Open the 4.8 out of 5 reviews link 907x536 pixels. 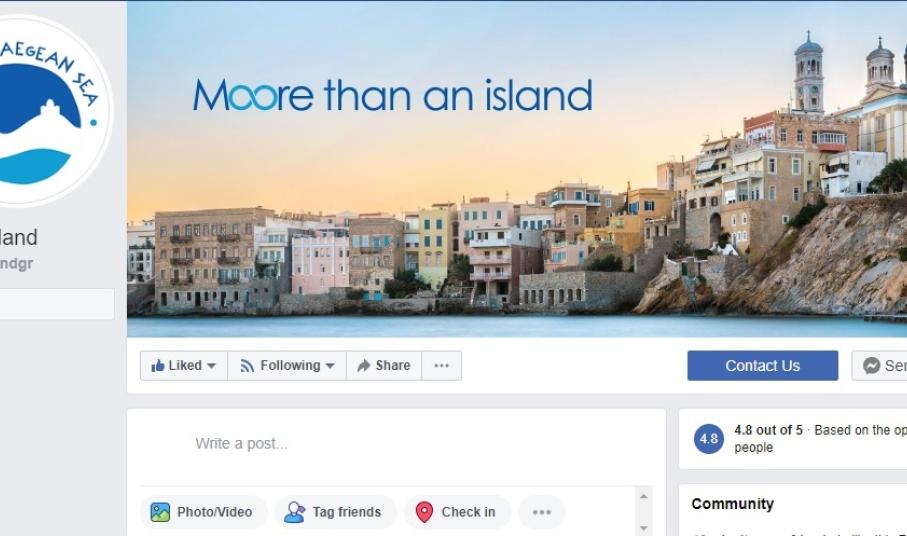click(x=768, y=430)
